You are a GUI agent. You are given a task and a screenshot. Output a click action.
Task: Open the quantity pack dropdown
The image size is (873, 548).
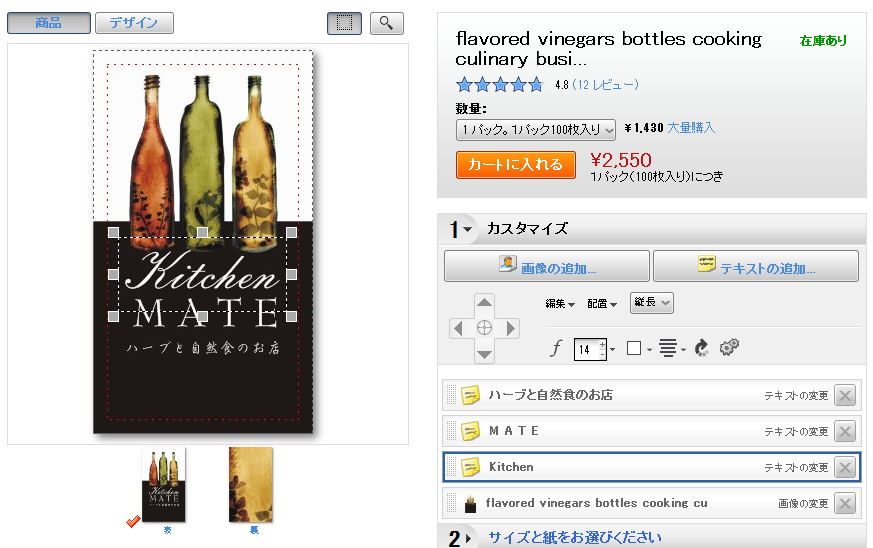point(536,130)
